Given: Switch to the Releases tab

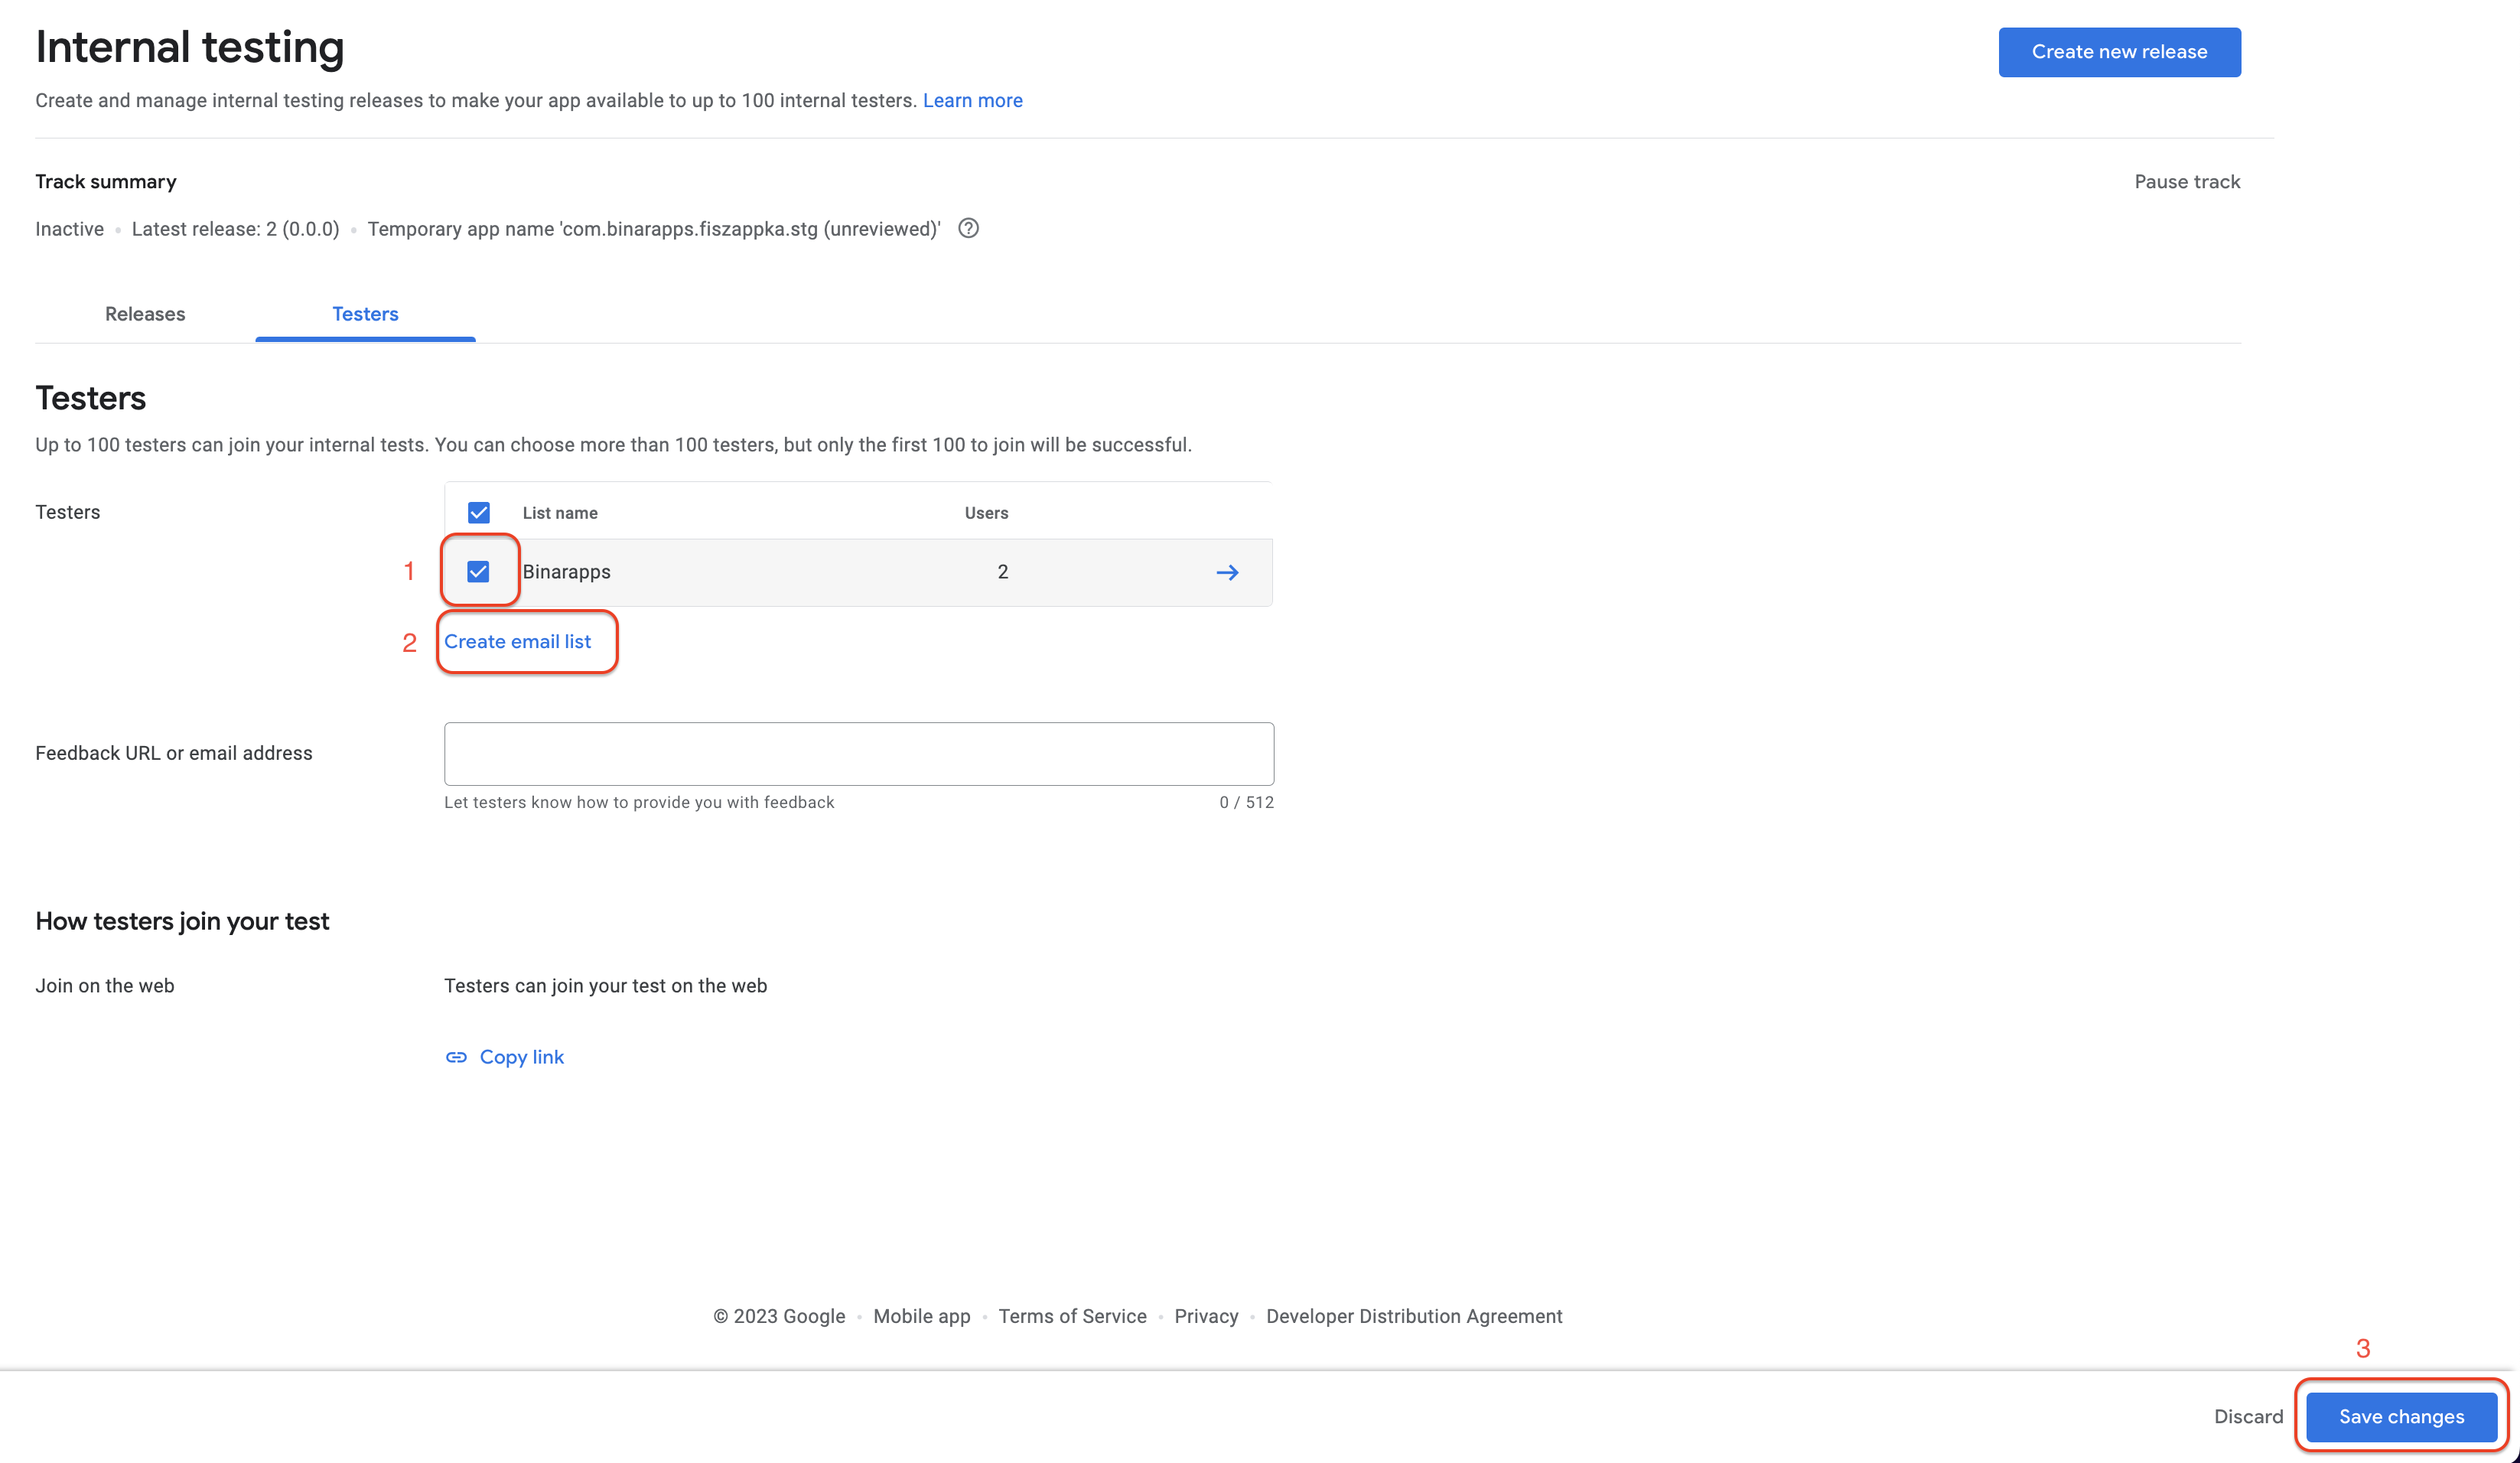Looking at the screenshot, I should (x=145, y=315).
